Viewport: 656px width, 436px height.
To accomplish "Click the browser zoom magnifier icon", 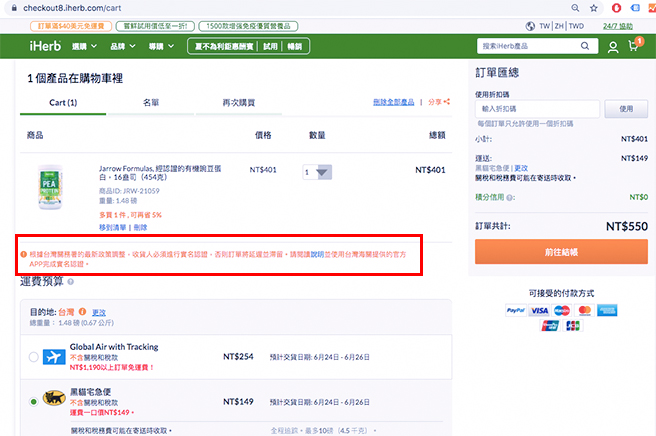I will [x=575, y=8].
